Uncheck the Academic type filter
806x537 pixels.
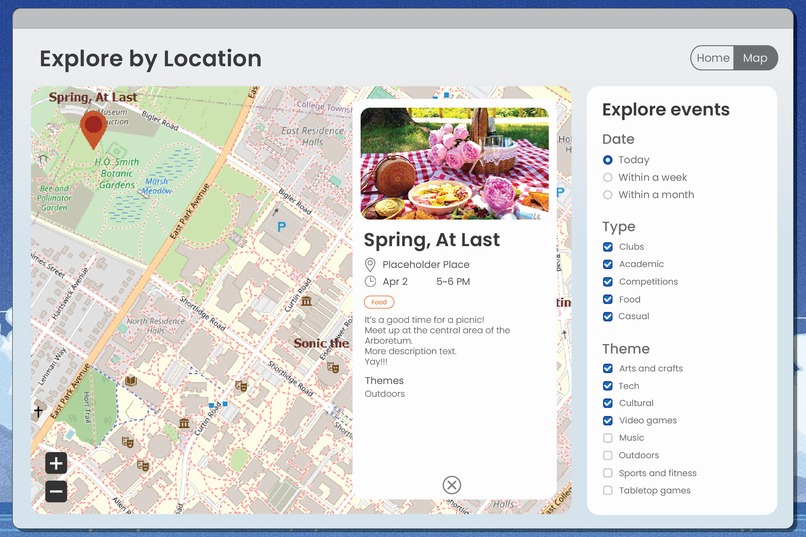coord(608,264)
